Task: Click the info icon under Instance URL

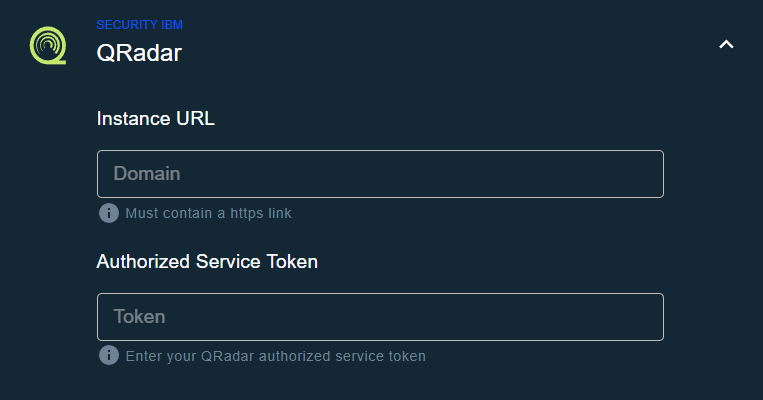Action: (x=109, y=213)
